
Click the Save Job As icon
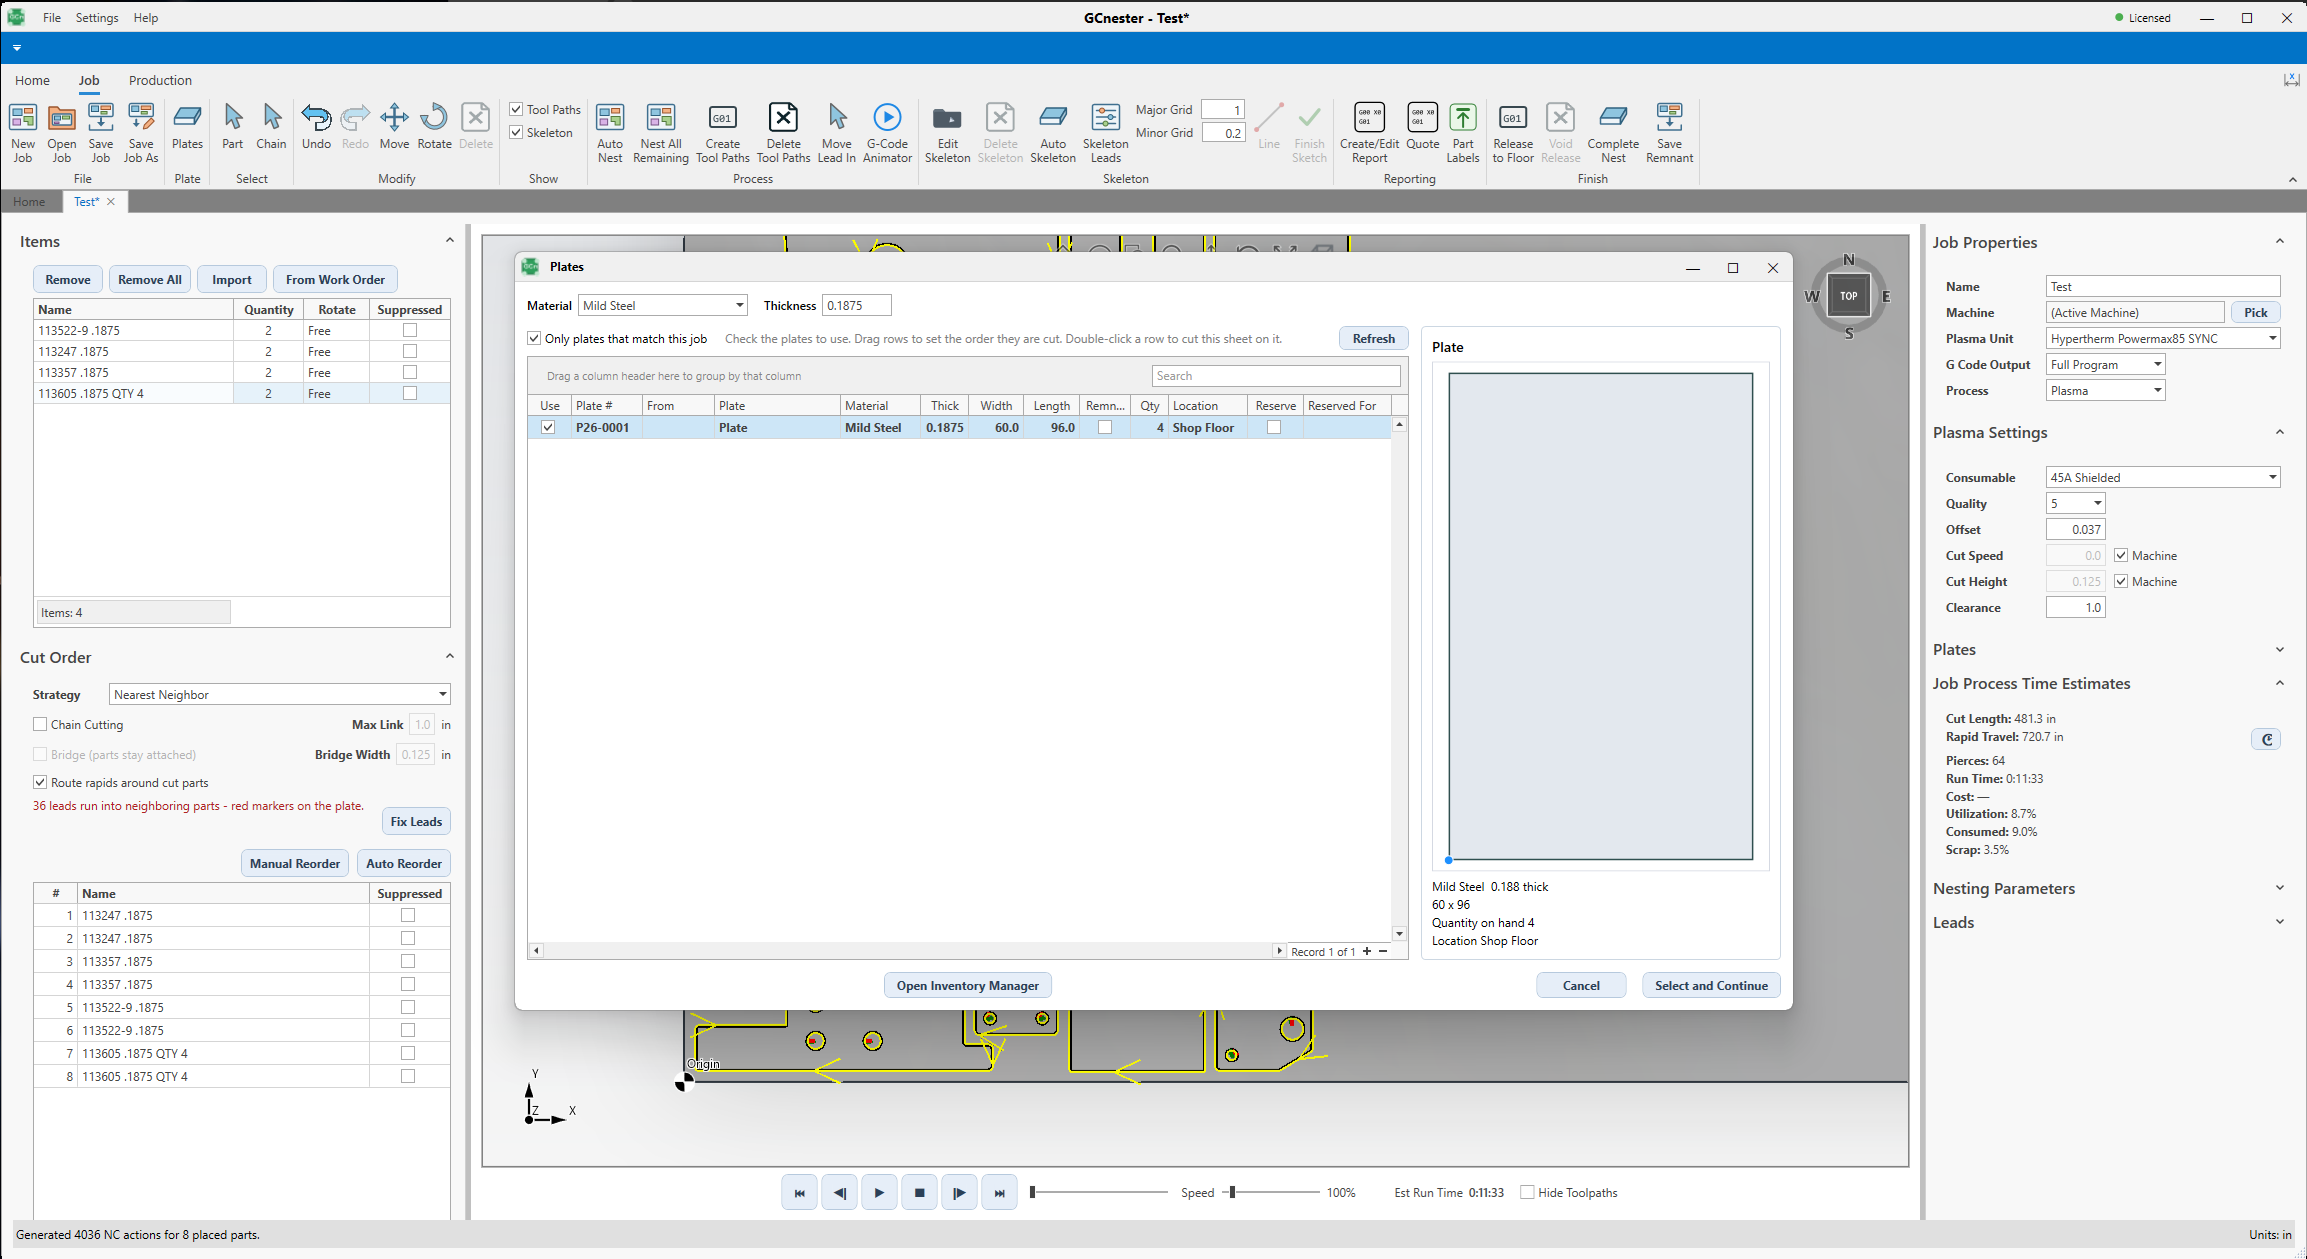[x=141, y=132]
